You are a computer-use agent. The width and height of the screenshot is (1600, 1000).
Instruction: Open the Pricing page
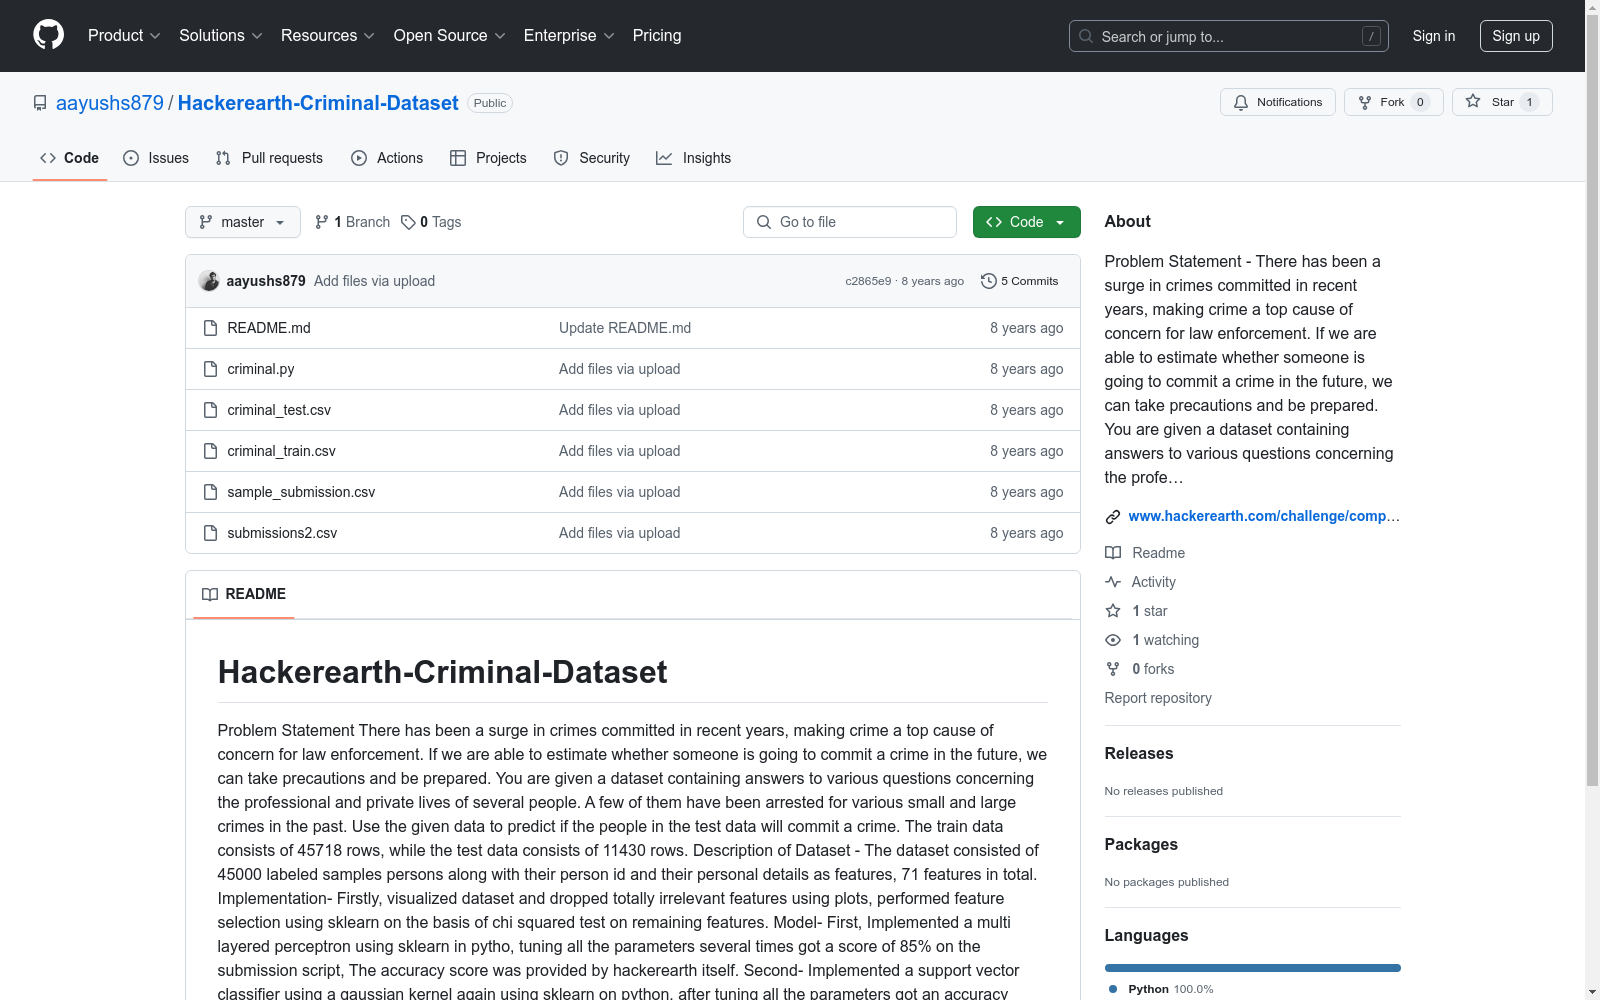[657, 36]
